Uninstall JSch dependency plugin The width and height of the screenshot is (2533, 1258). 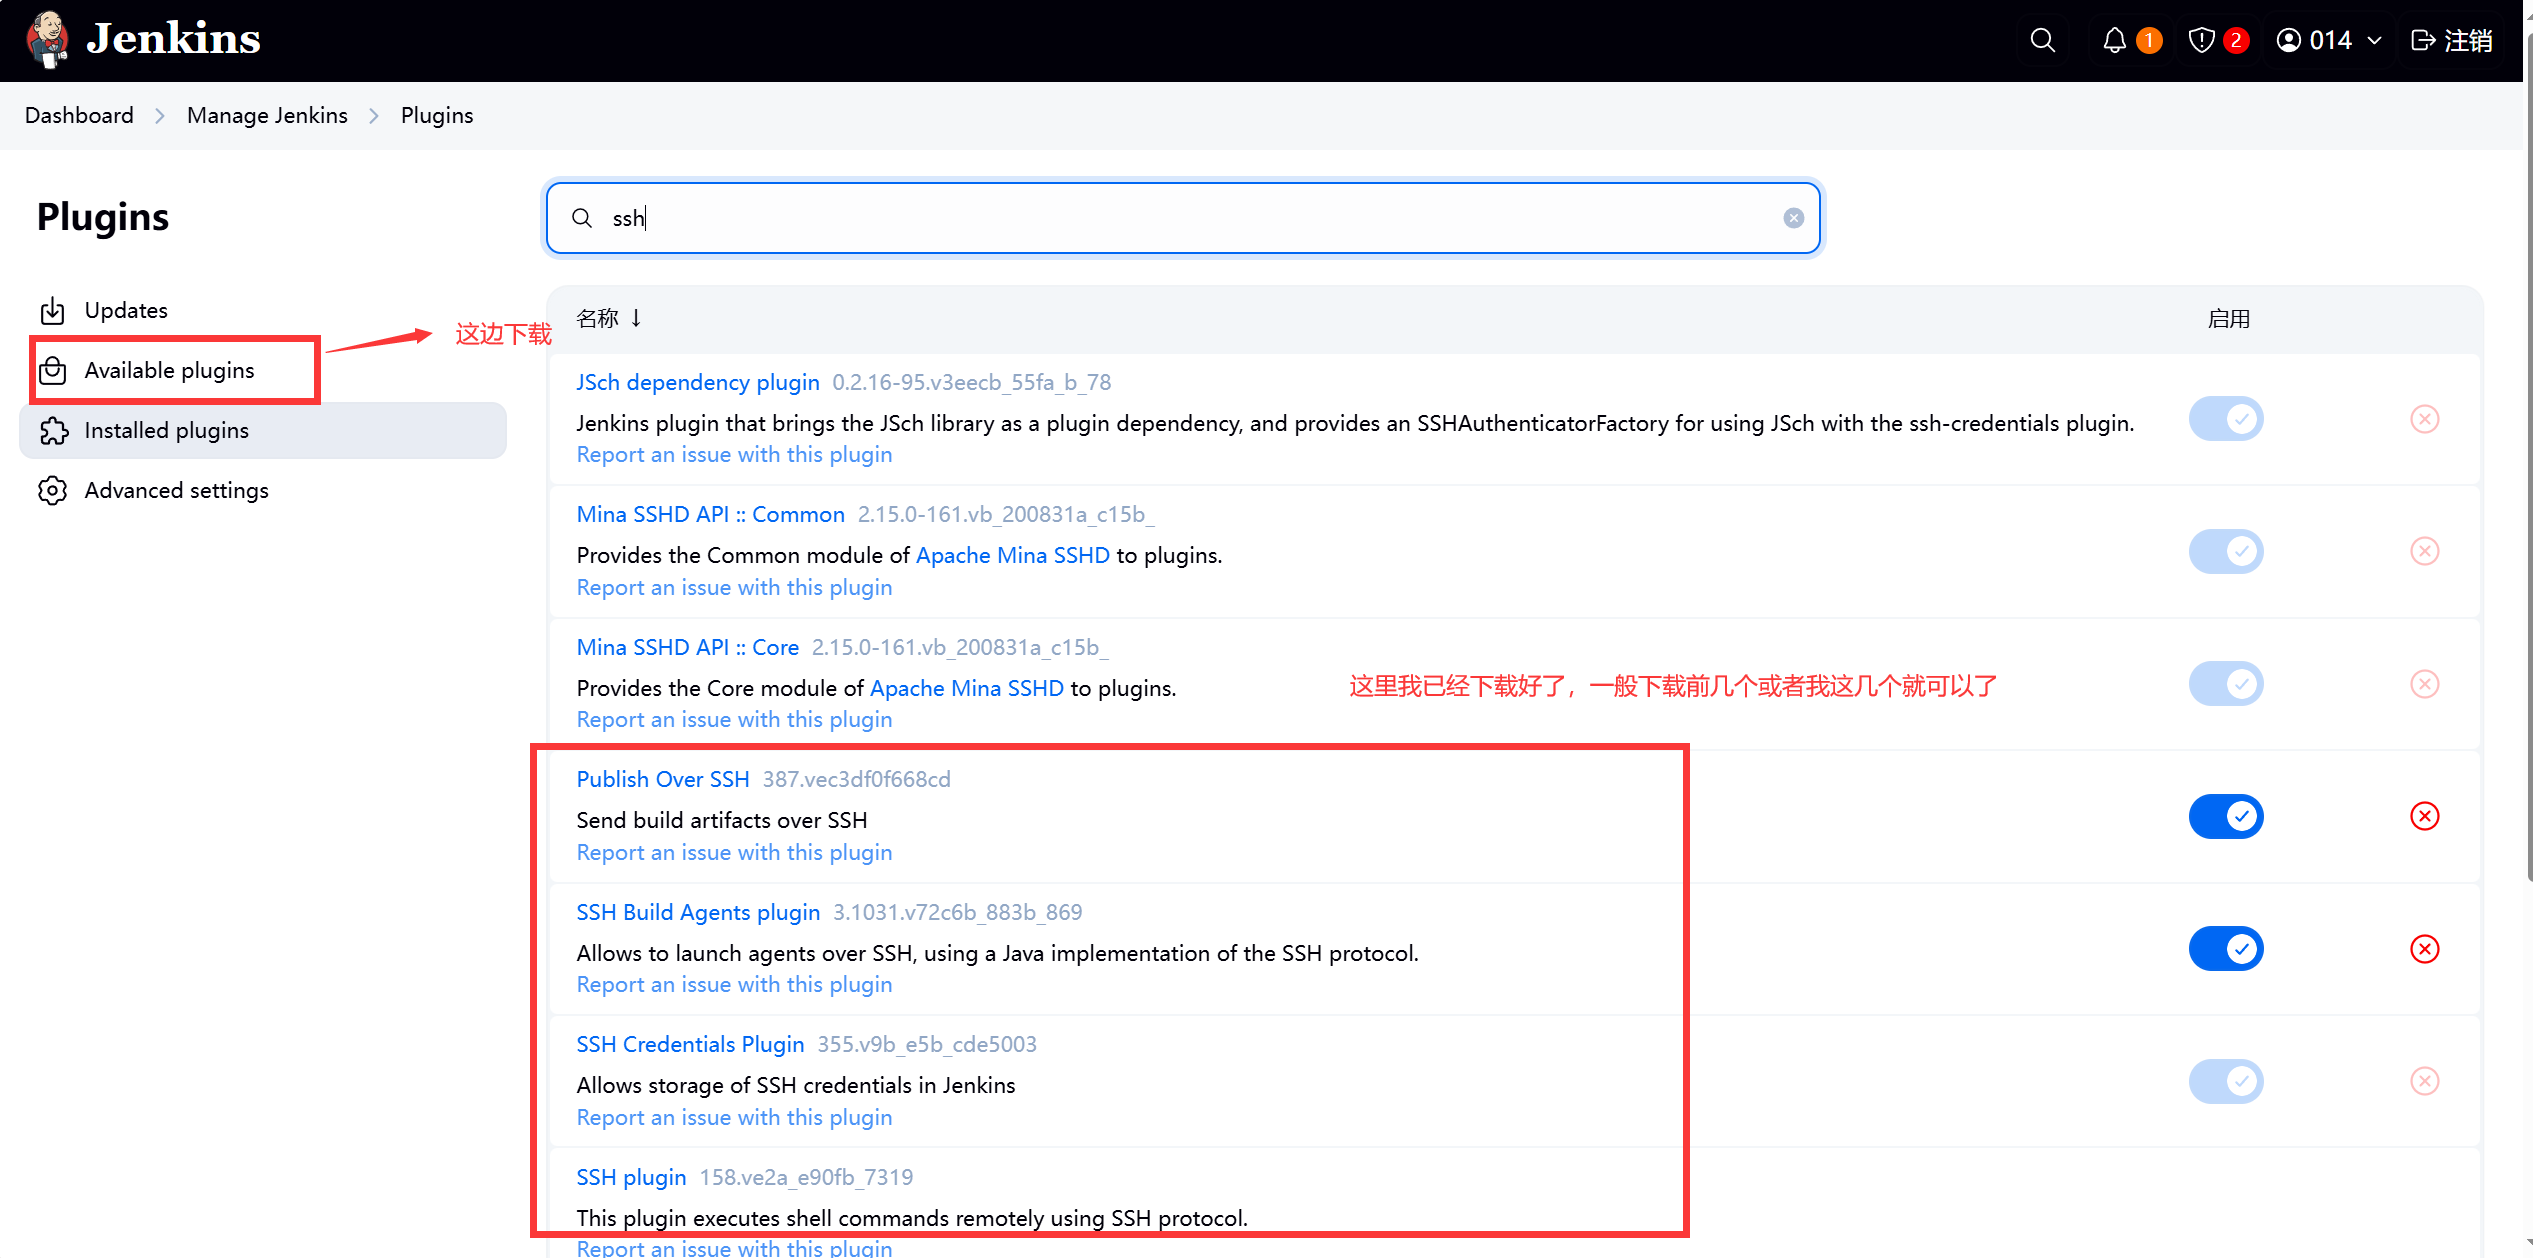click(x=2425, y=419)
